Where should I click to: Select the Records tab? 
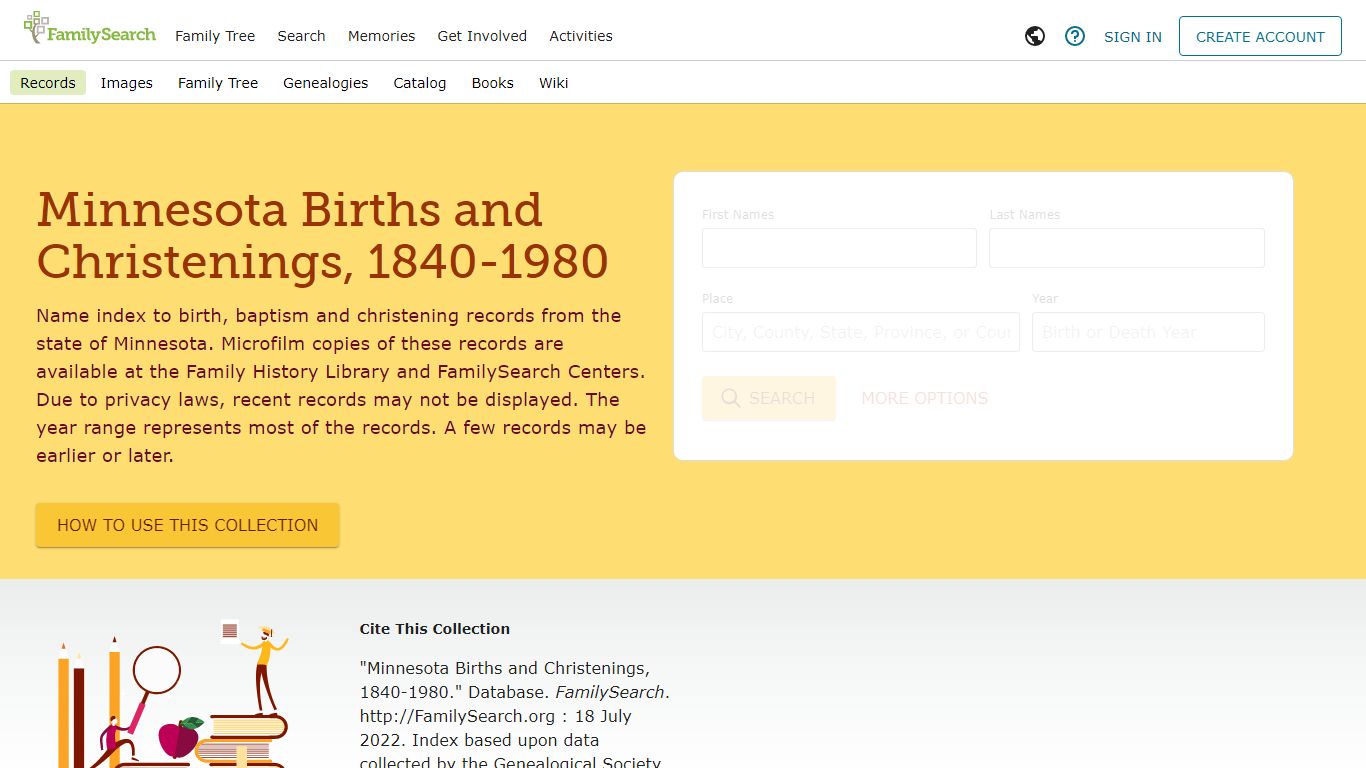[x=48, y=83]
